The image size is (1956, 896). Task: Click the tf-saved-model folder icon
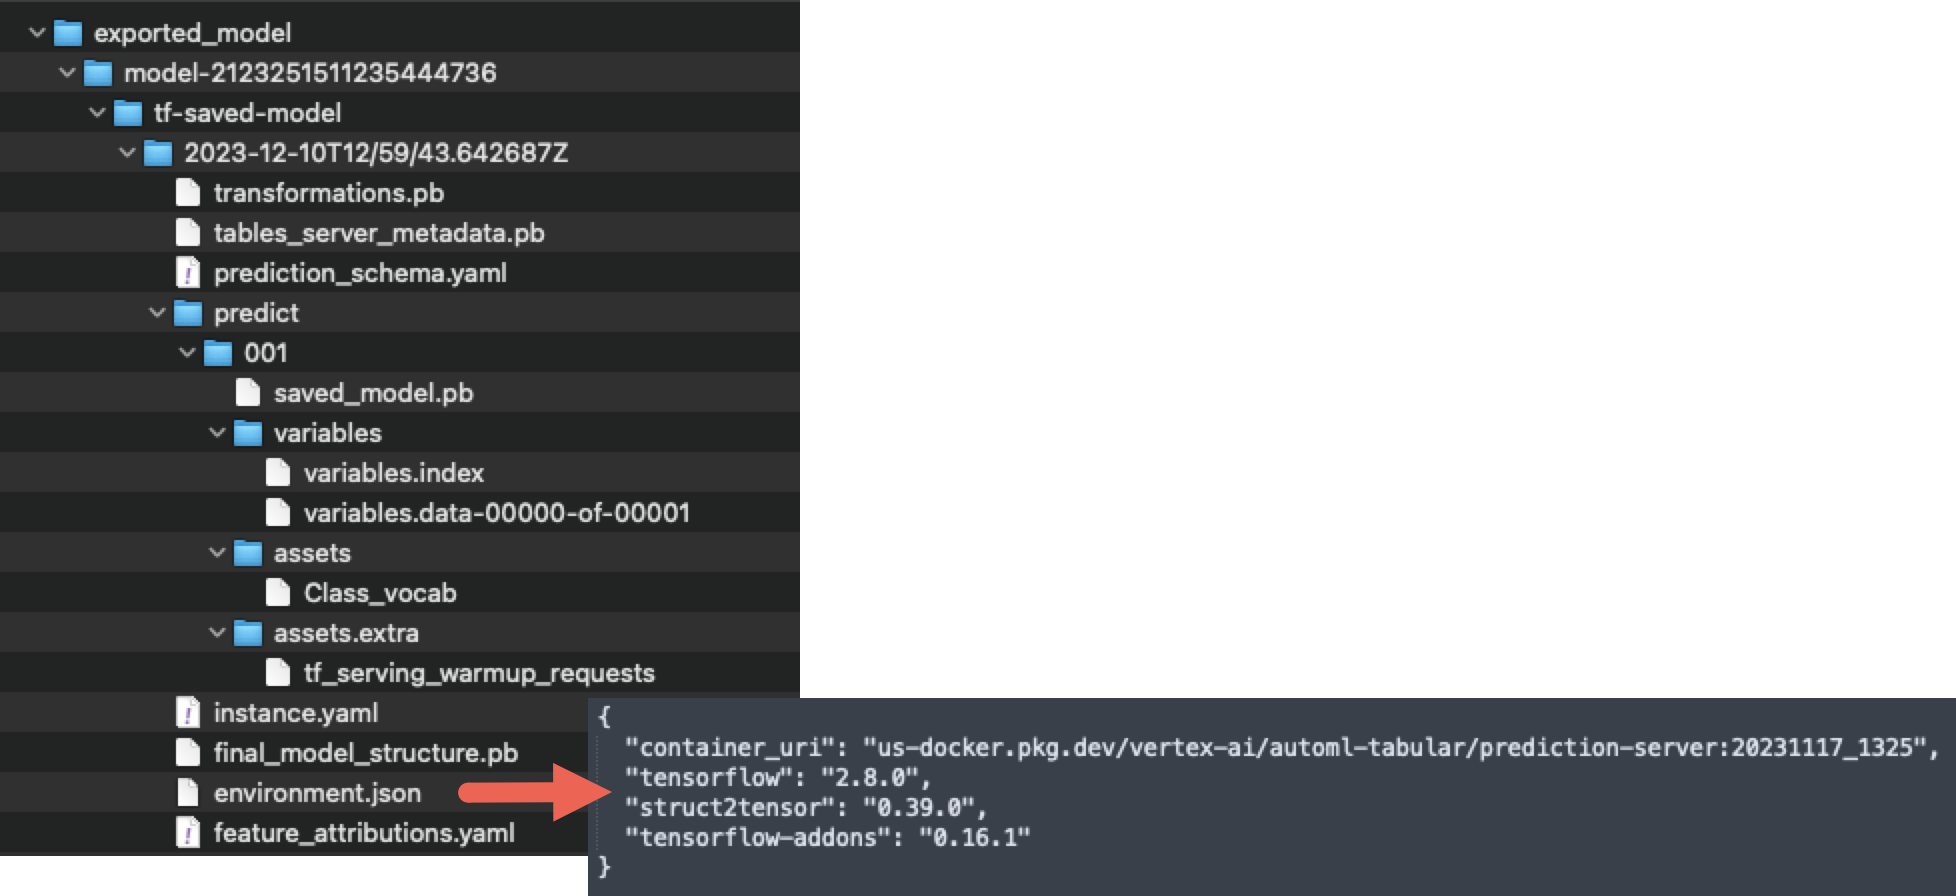click(x=126, y=112)
